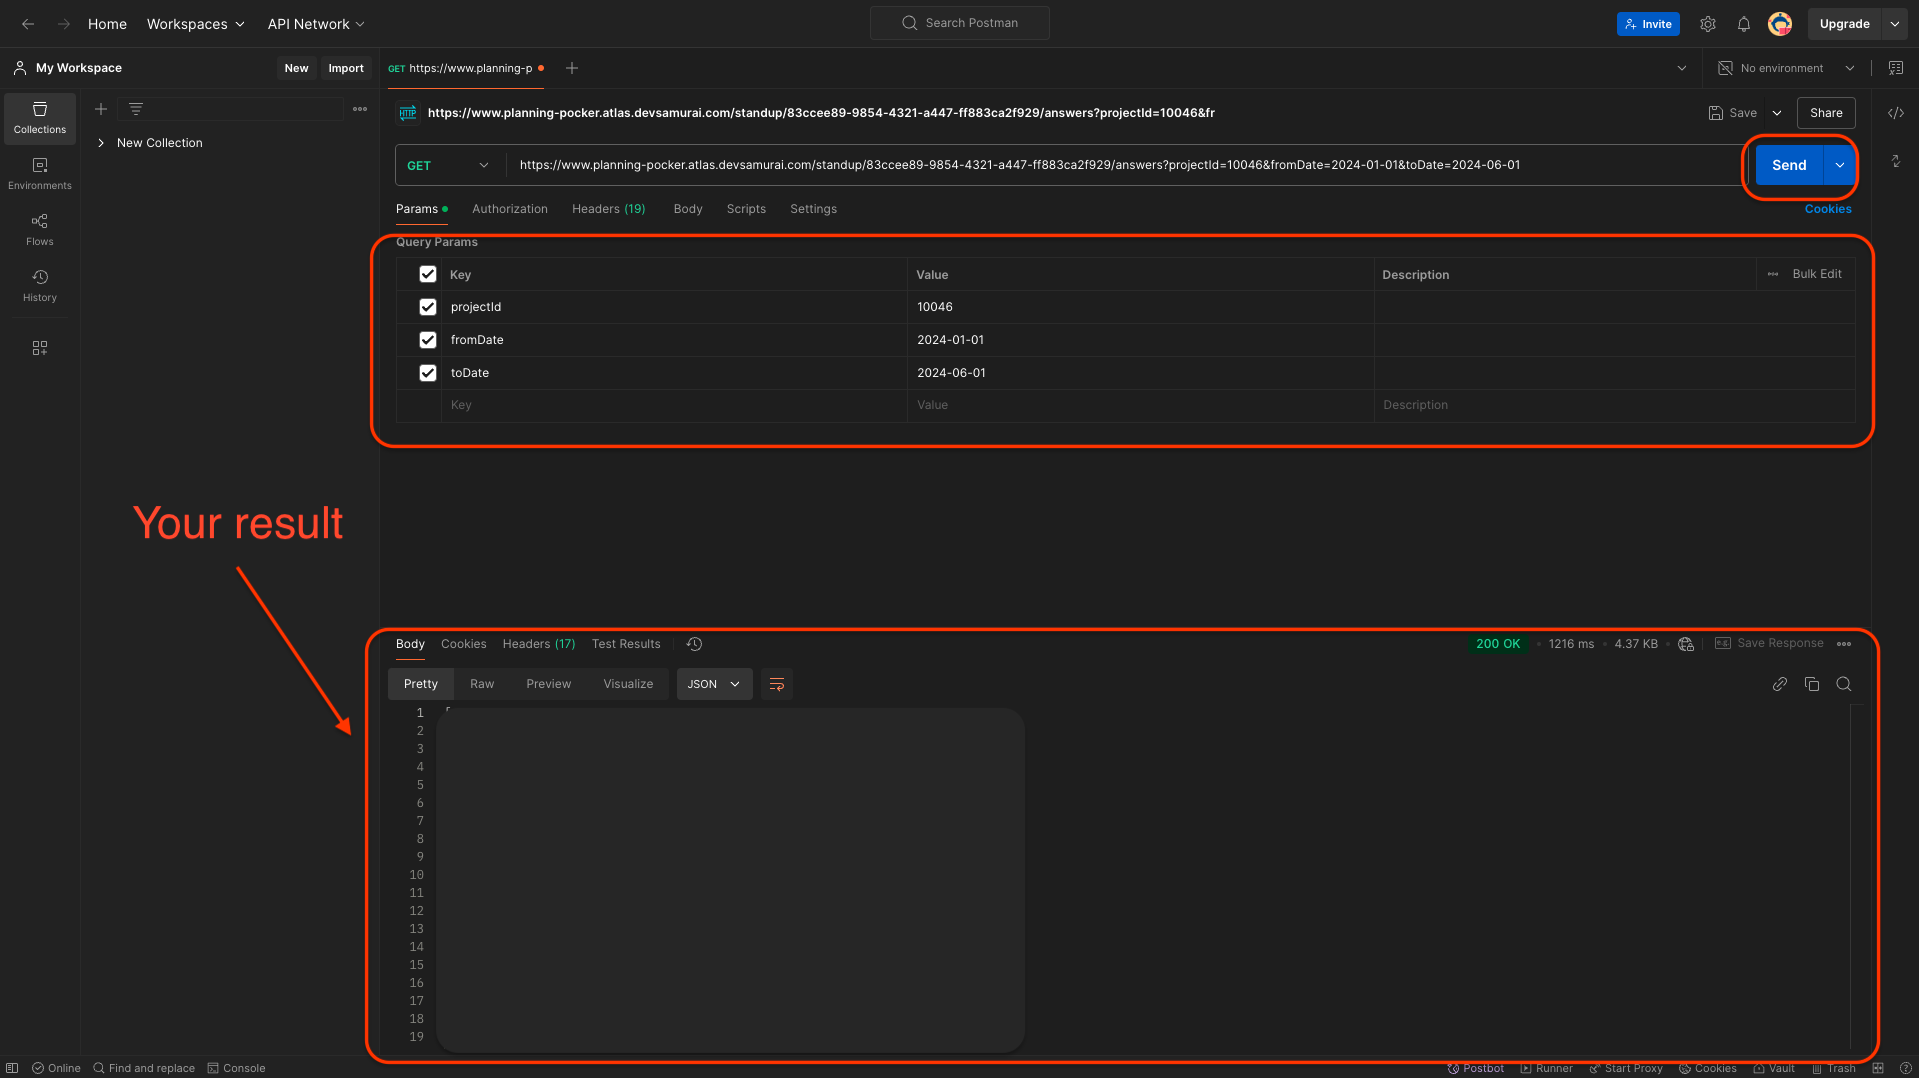Expand the New Collection tree item

point(101,143)
